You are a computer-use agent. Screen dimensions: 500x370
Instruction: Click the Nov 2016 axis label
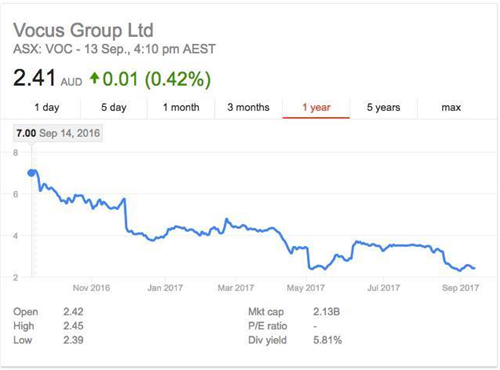(x=91, y=288)
